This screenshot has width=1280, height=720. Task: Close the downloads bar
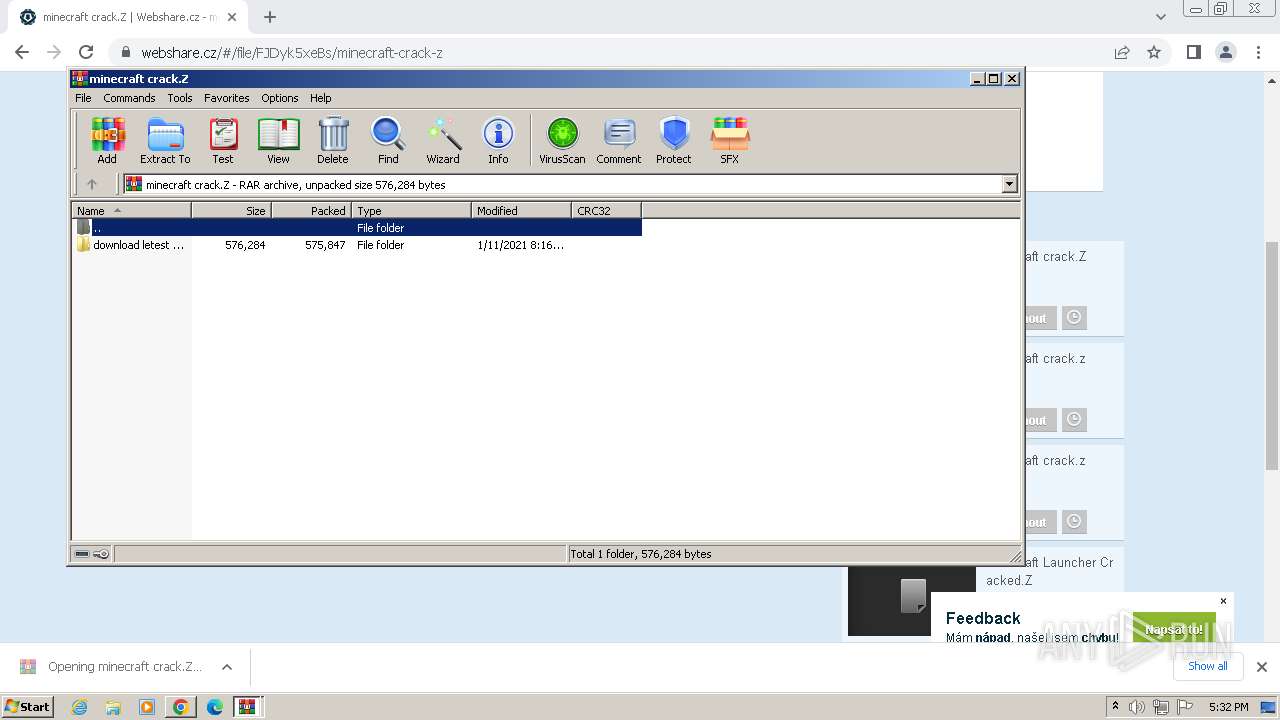pos(1261,667)
